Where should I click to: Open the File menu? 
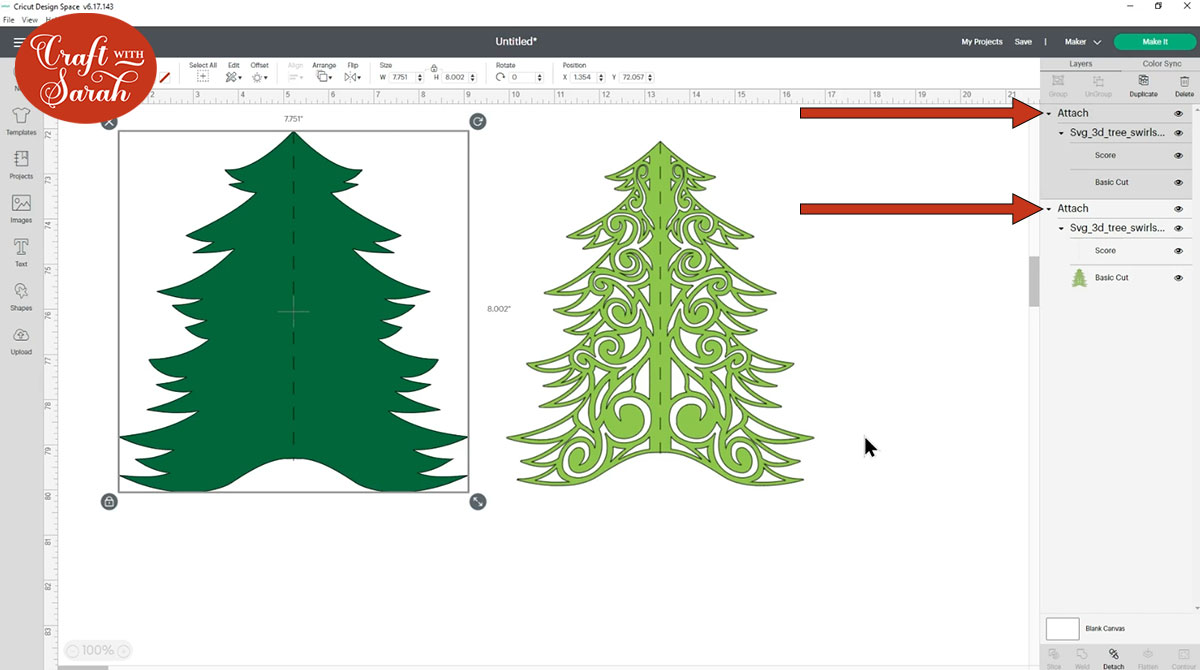click(8, 20)
